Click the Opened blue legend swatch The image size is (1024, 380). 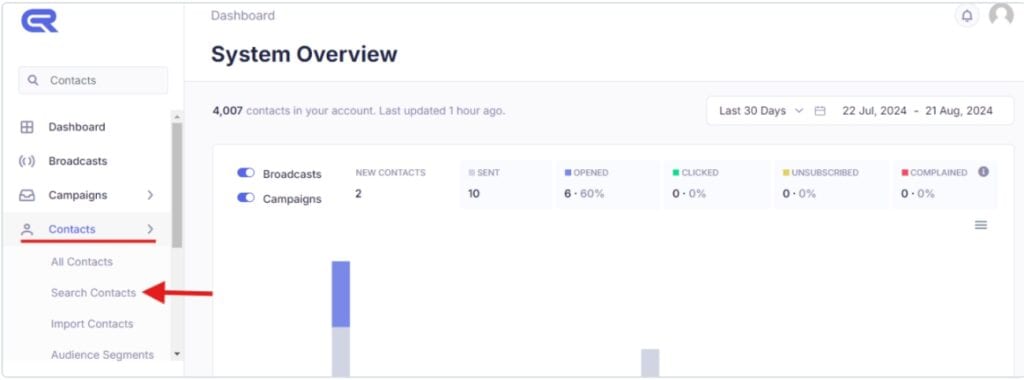(568, 173)
